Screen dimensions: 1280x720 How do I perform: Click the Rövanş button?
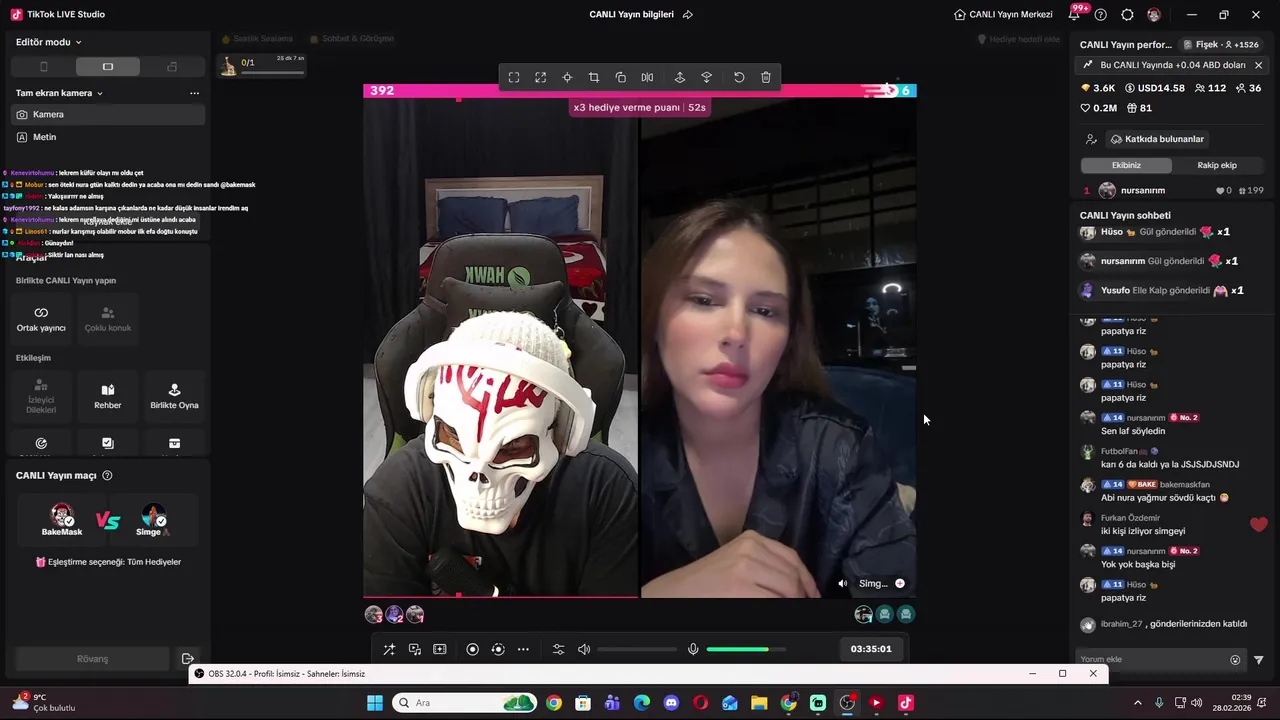click(x=92, y=659)
